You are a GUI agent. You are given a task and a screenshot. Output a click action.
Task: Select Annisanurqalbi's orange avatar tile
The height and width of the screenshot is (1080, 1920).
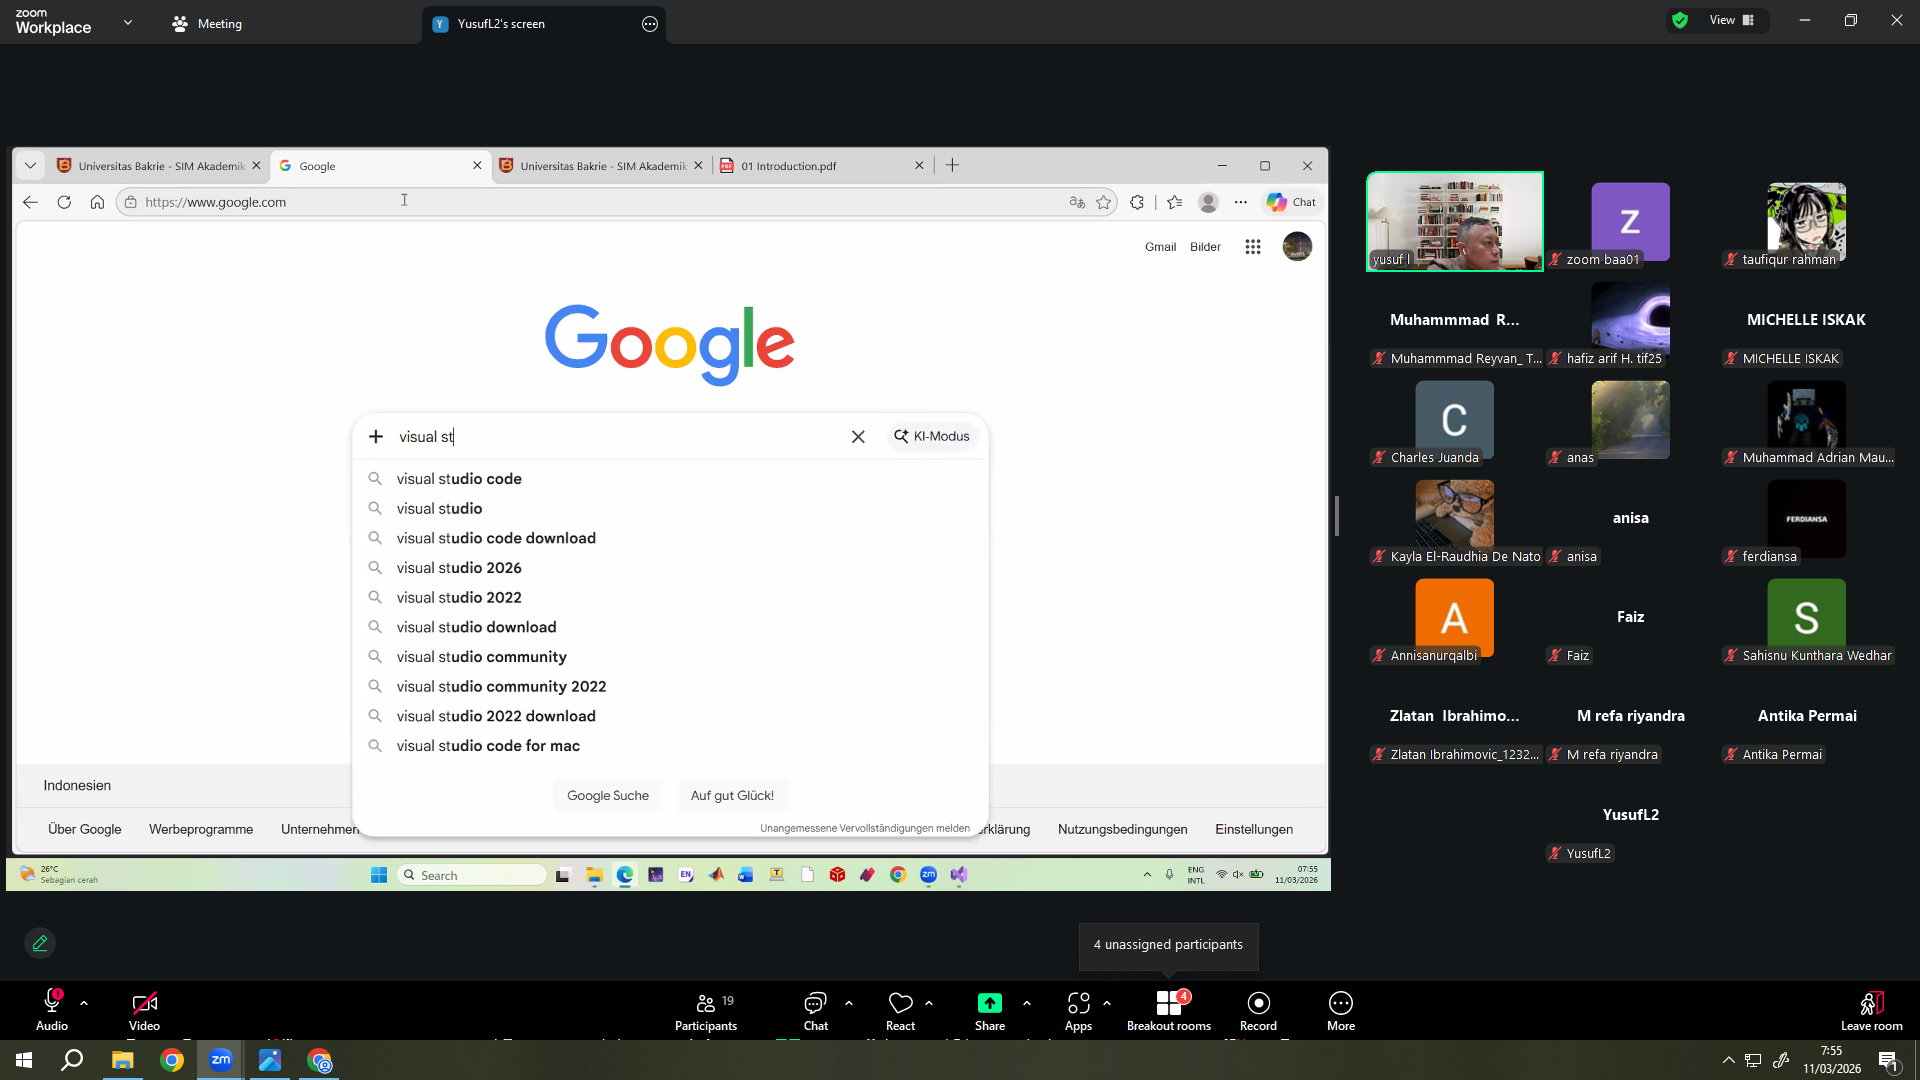(1454, 617)
